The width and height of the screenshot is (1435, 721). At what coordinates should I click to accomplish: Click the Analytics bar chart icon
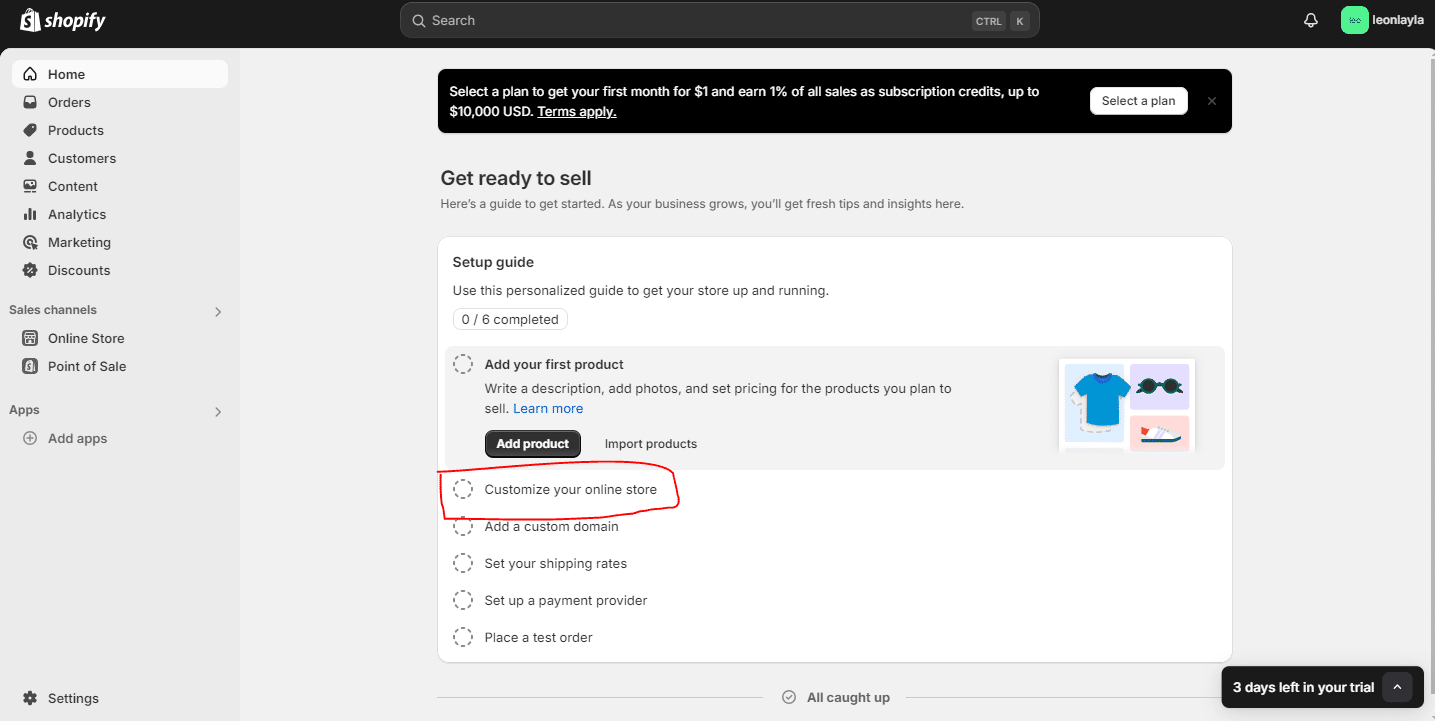pos(30,214)
